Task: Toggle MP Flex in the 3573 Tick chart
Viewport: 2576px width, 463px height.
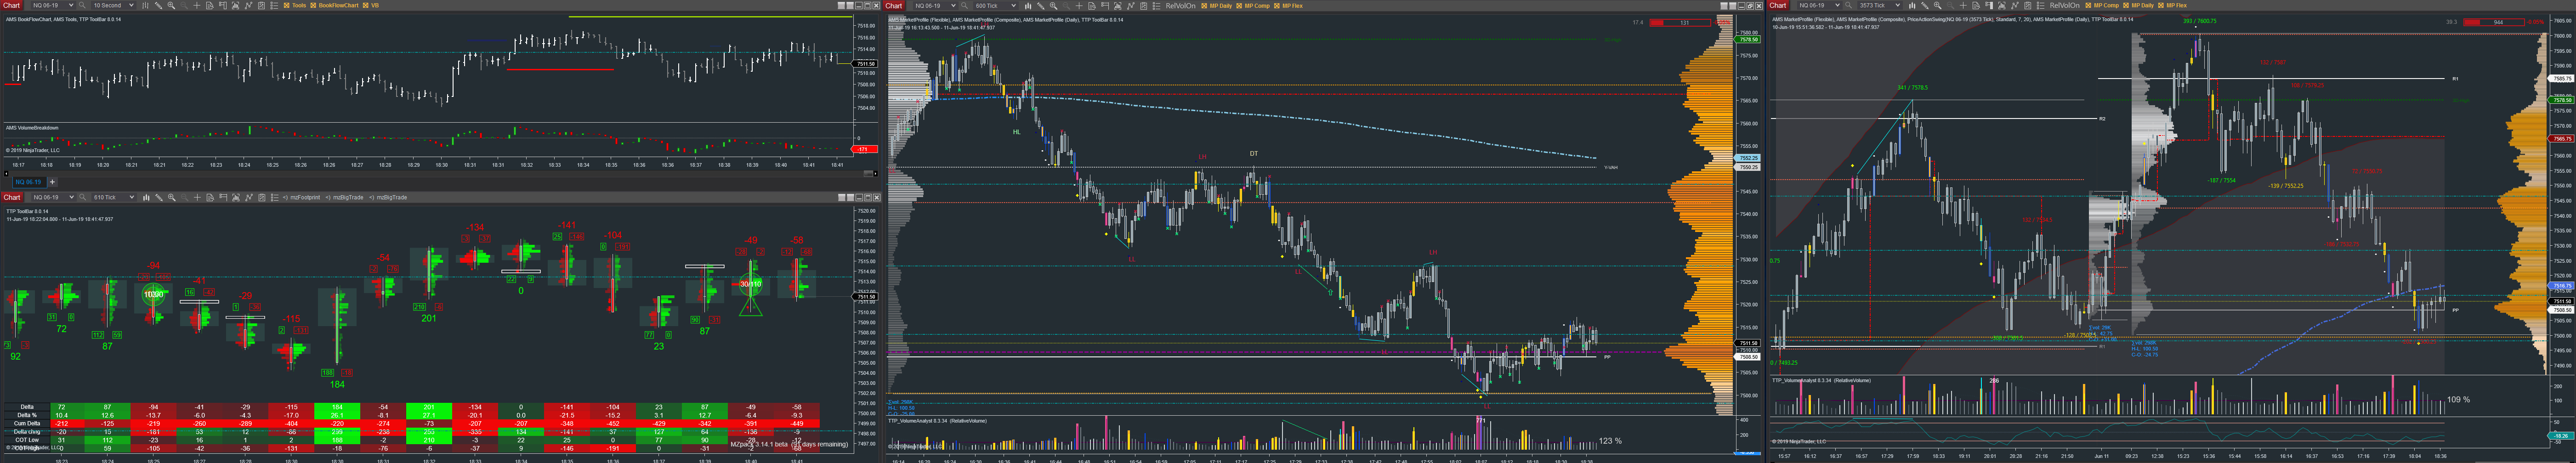Action: [x=2161, y=5]
